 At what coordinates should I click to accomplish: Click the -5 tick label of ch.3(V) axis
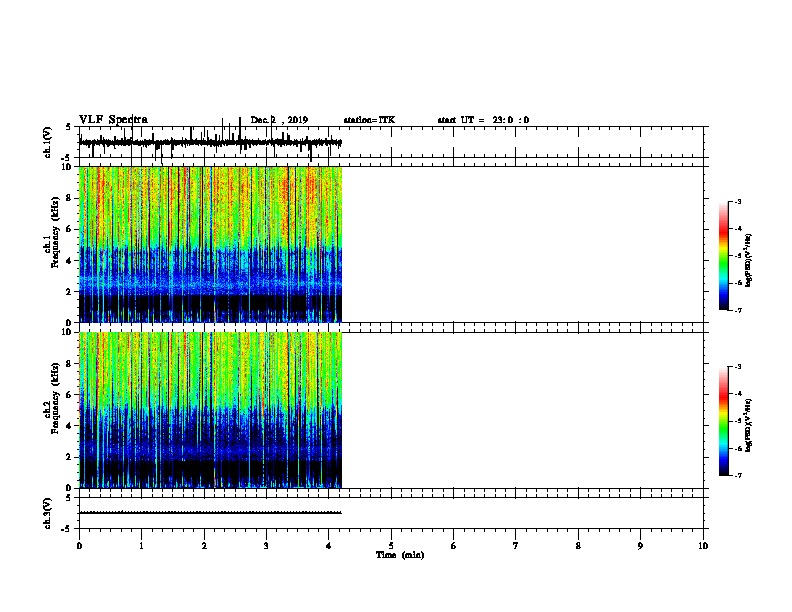pos(68,529)
